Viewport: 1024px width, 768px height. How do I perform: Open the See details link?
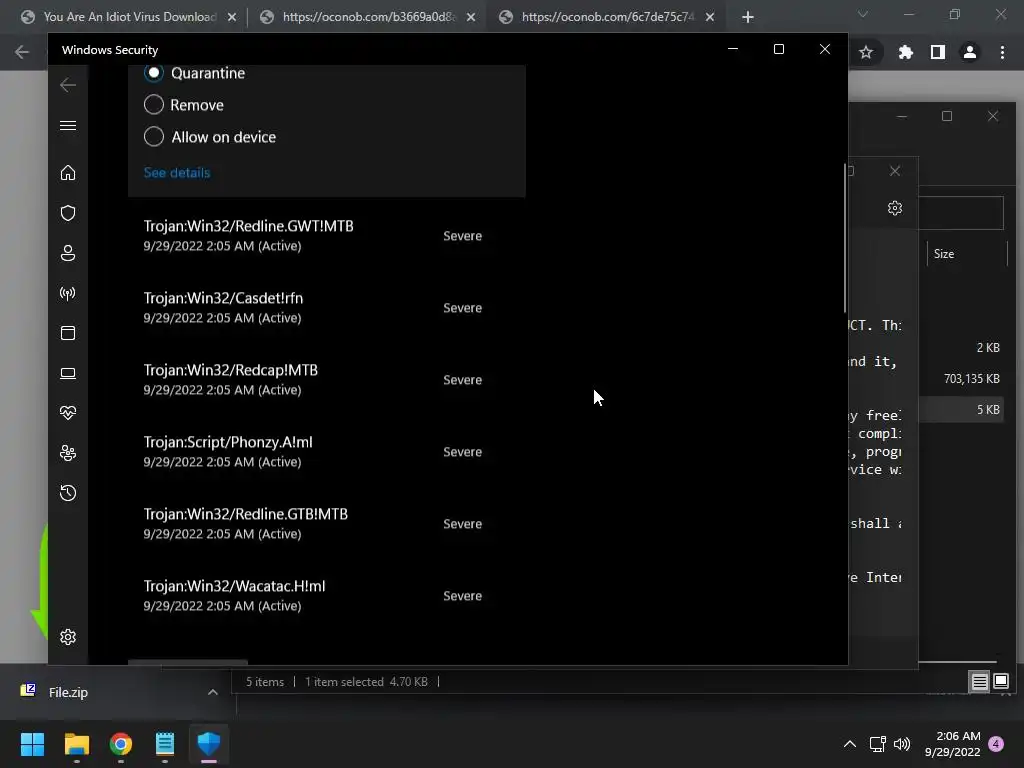177,172
